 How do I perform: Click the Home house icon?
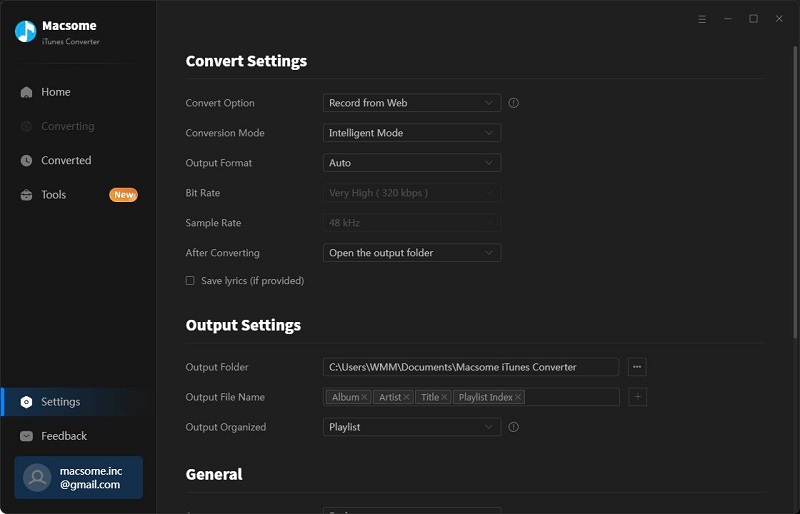pyautogui.click(x=26, y=92)
